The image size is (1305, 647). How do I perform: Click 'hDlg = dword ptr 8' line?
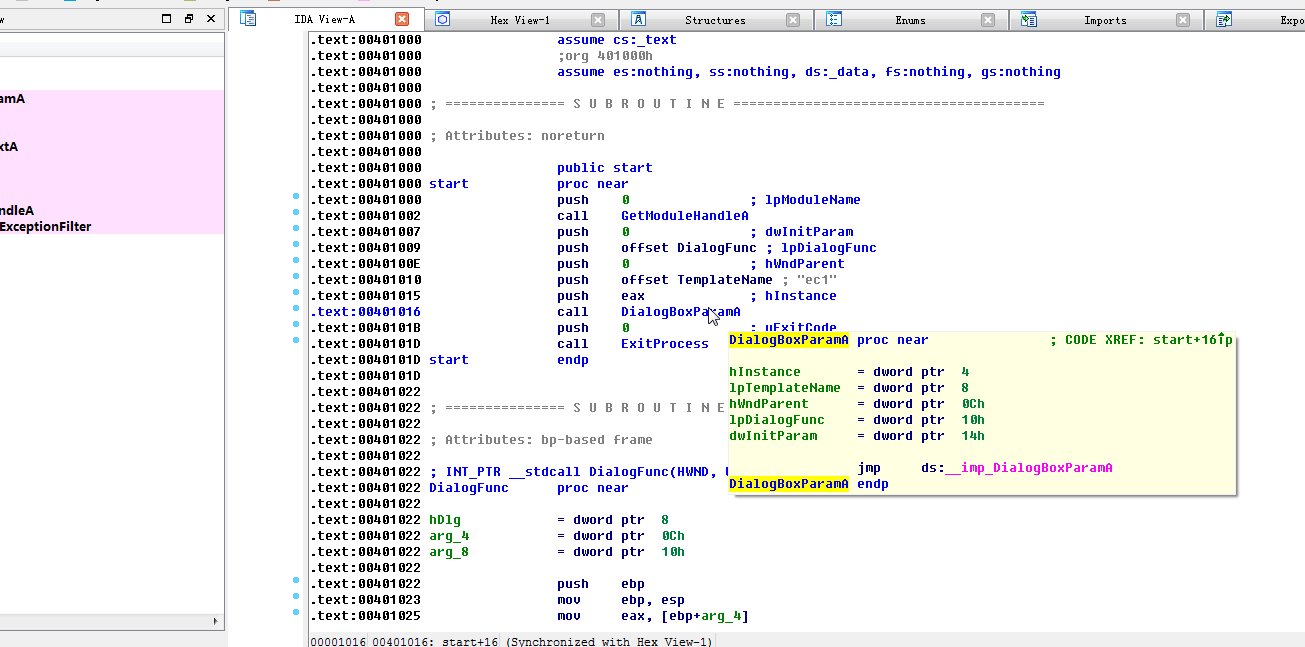(549, 520)
